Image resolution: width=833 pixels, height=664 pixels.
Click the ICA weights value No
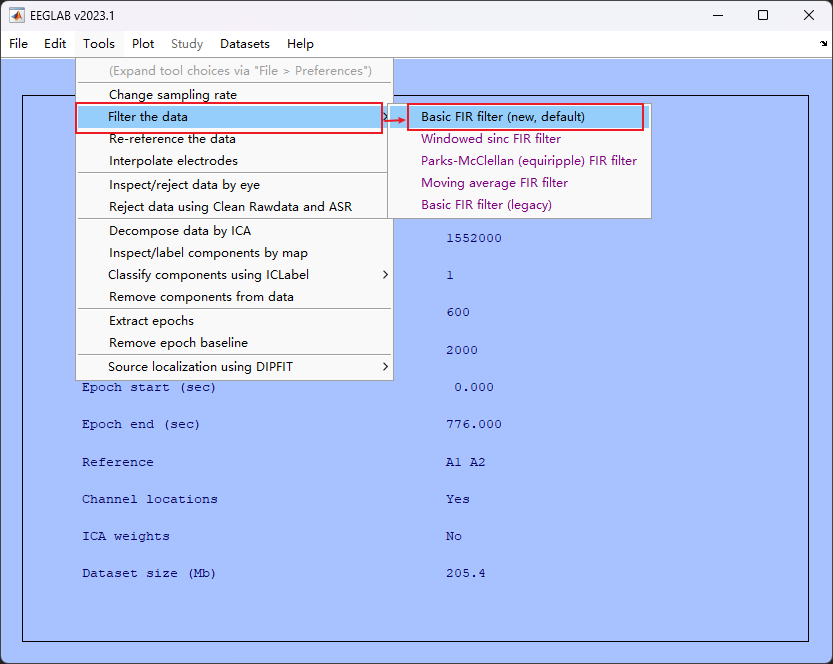pos(454,537)
